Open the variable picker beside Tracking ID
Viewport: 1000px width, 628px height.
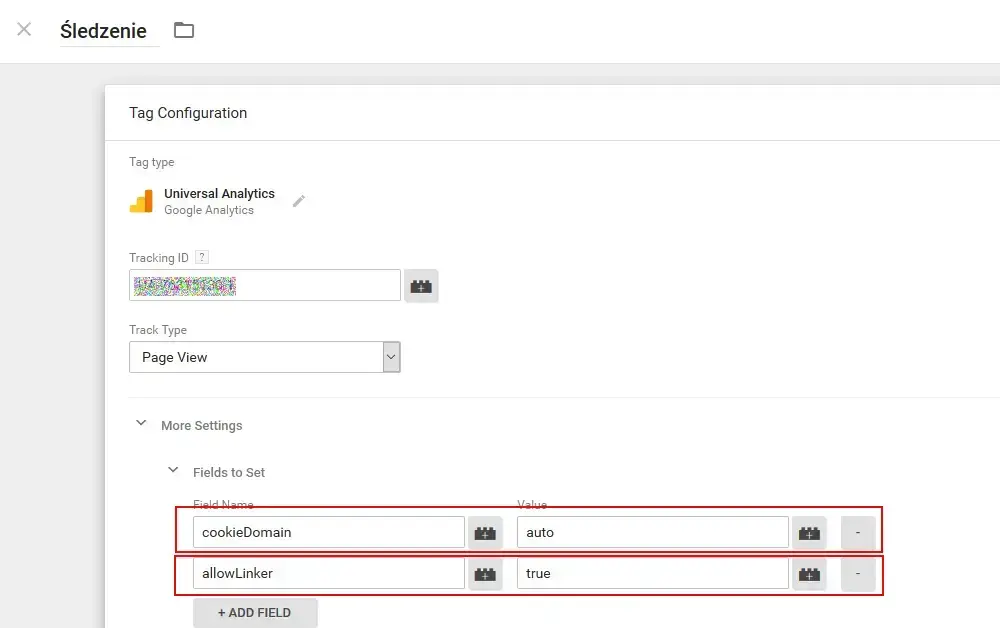pyautogui.click(x=421, y=285)
